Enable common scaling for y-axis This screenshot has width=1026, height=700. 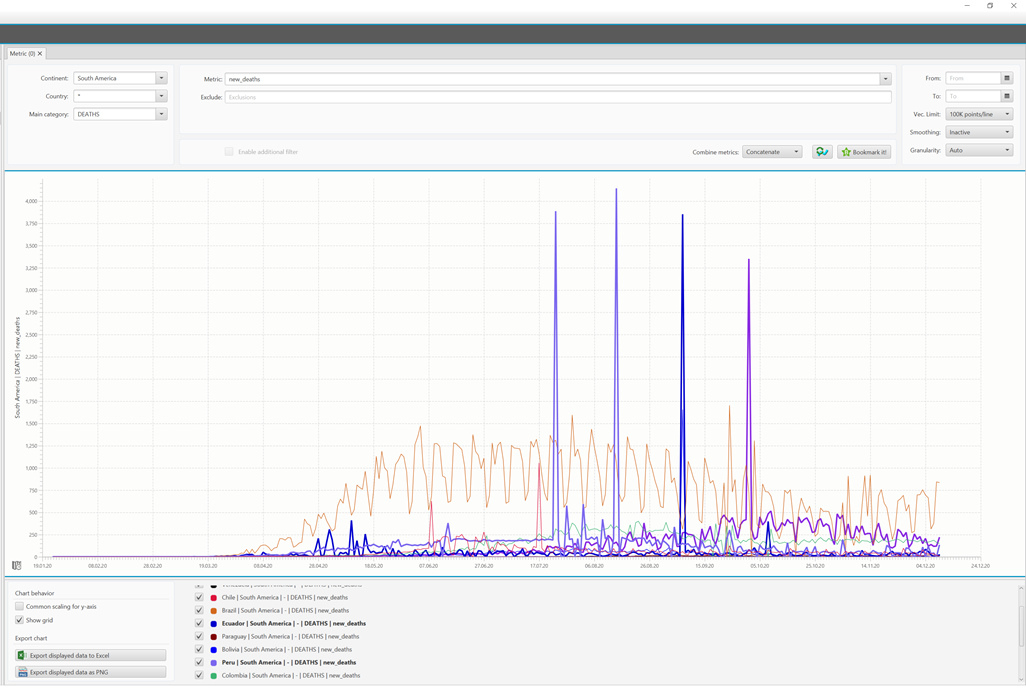[x=20, y=606]
